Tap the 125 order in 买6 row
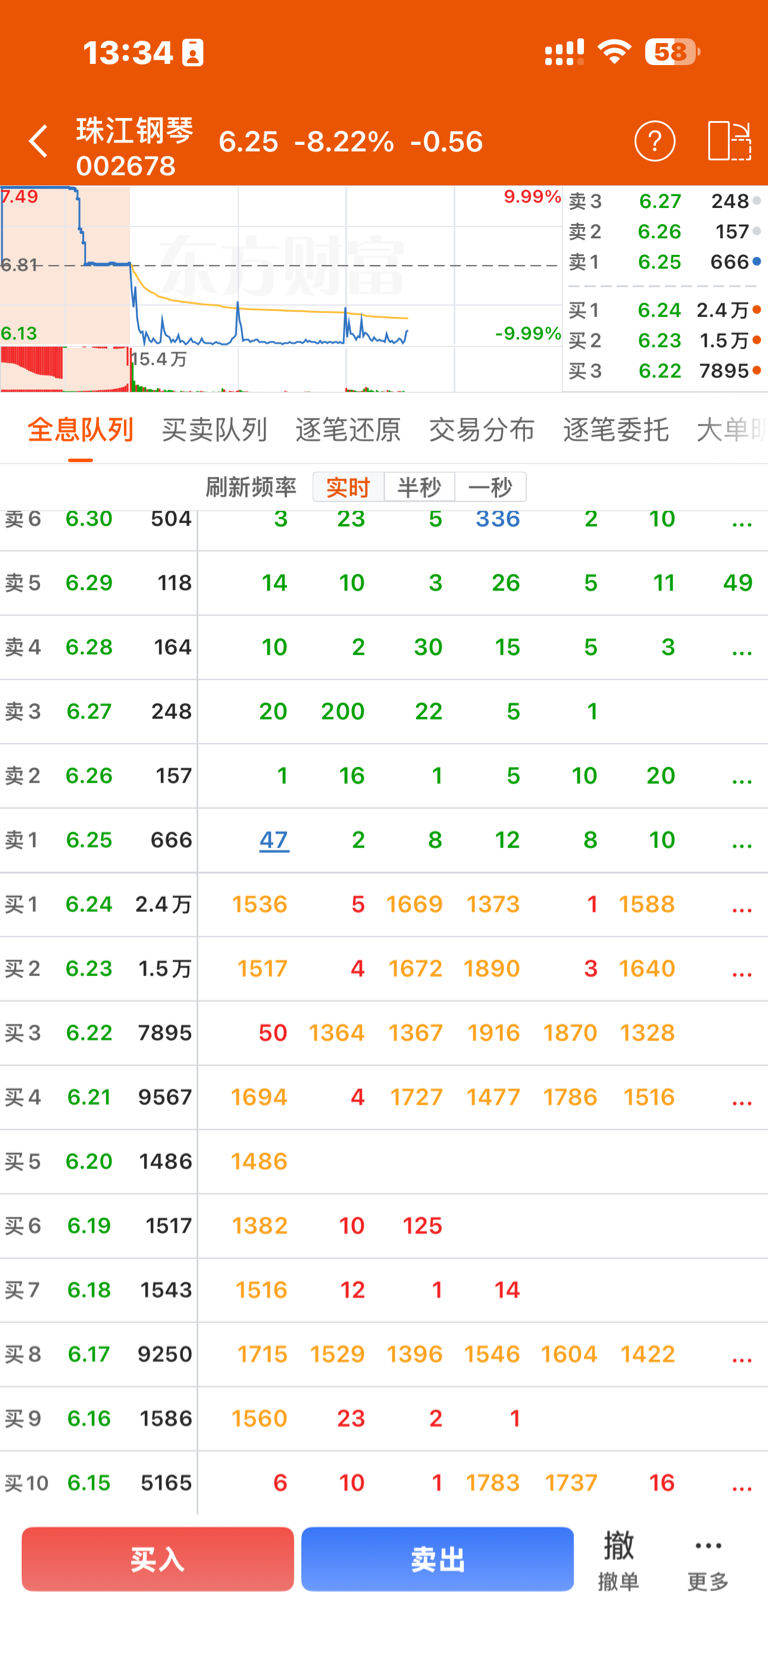The width and height of the screenshot is (768, 1665). pos(423,1225)
